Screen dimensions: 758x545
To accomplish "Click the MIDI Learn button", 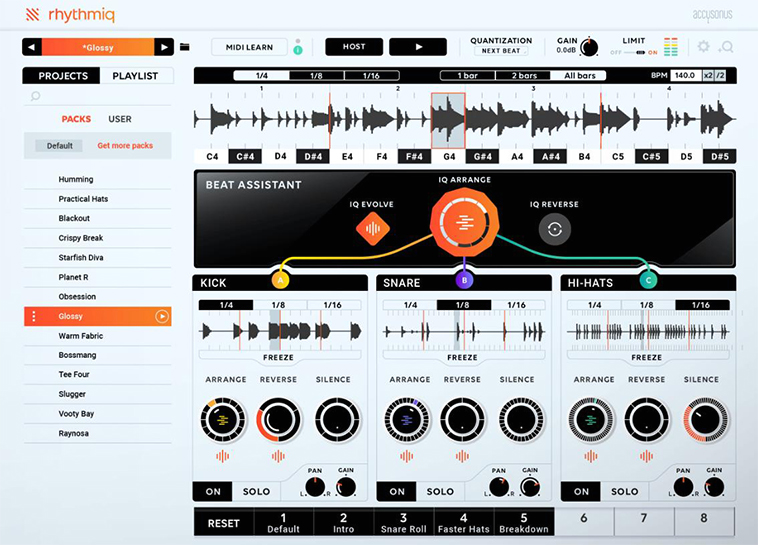I will (x=249, y=47).
